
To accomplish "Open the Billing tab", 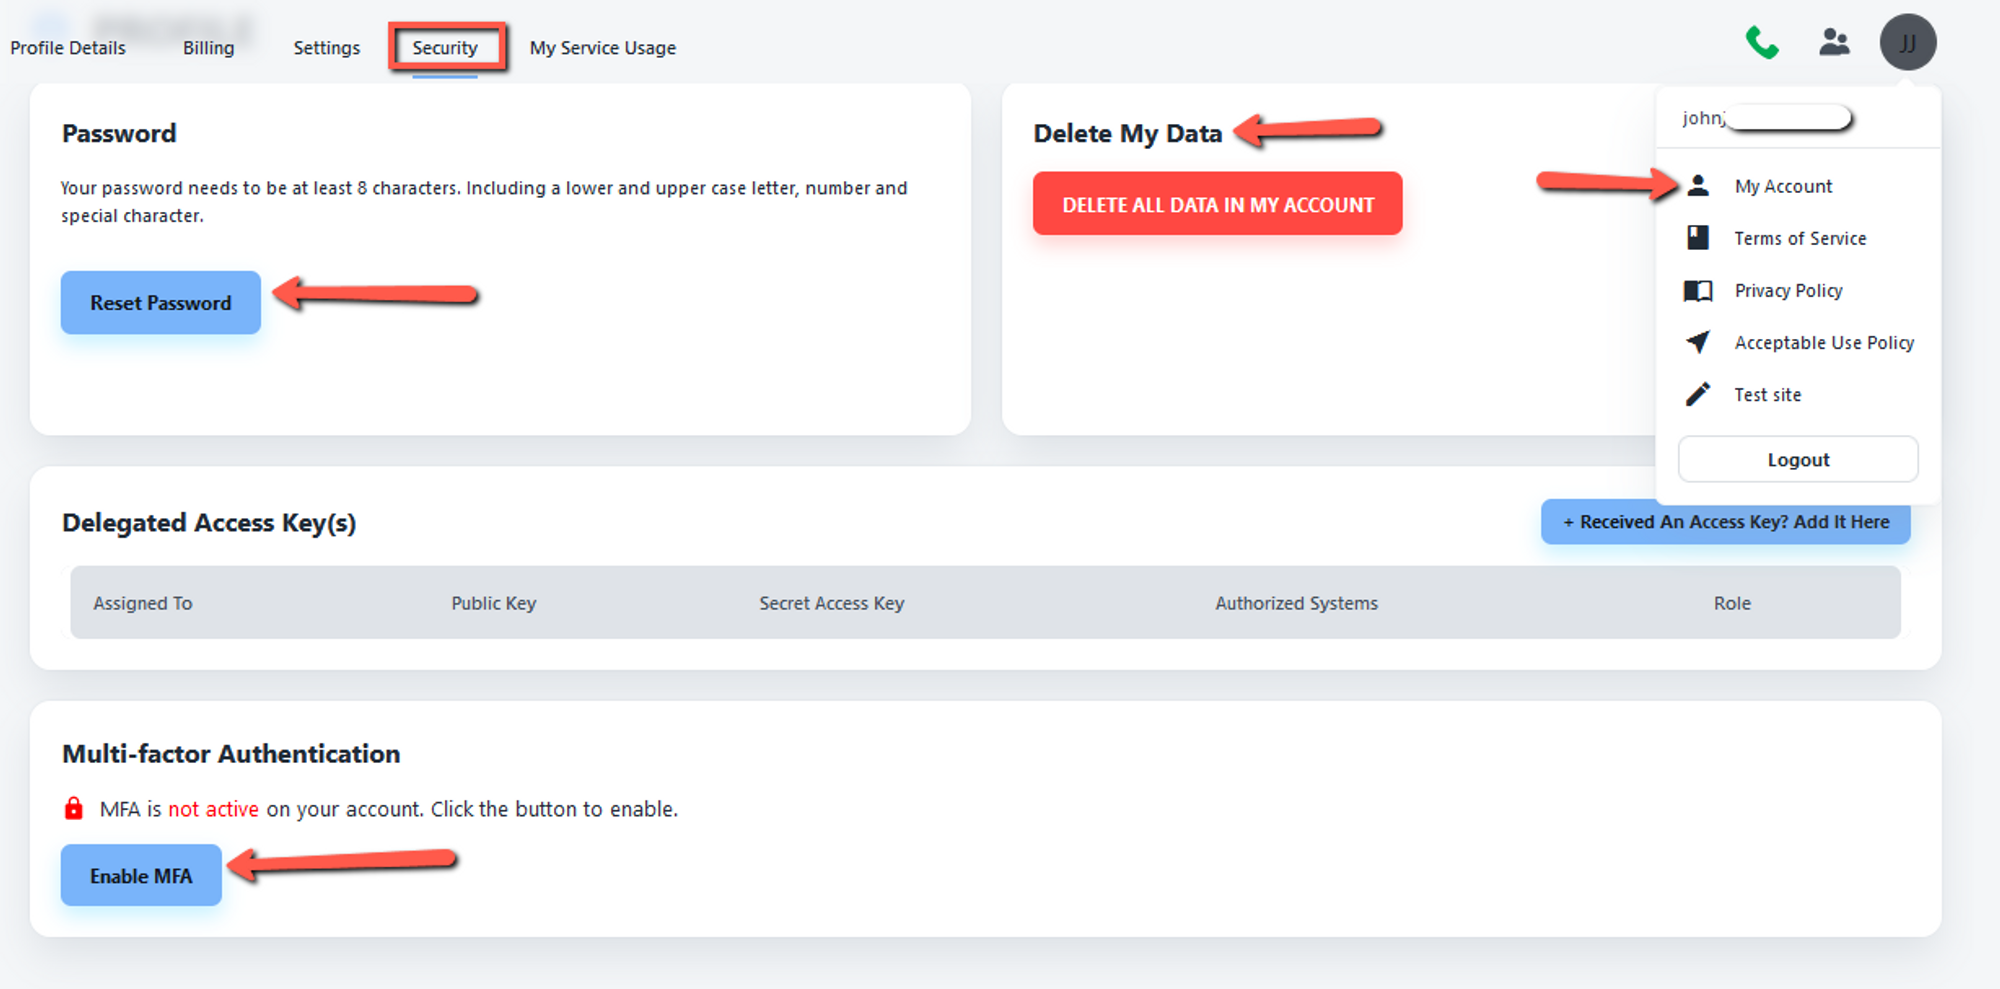I will click(208, 48).
